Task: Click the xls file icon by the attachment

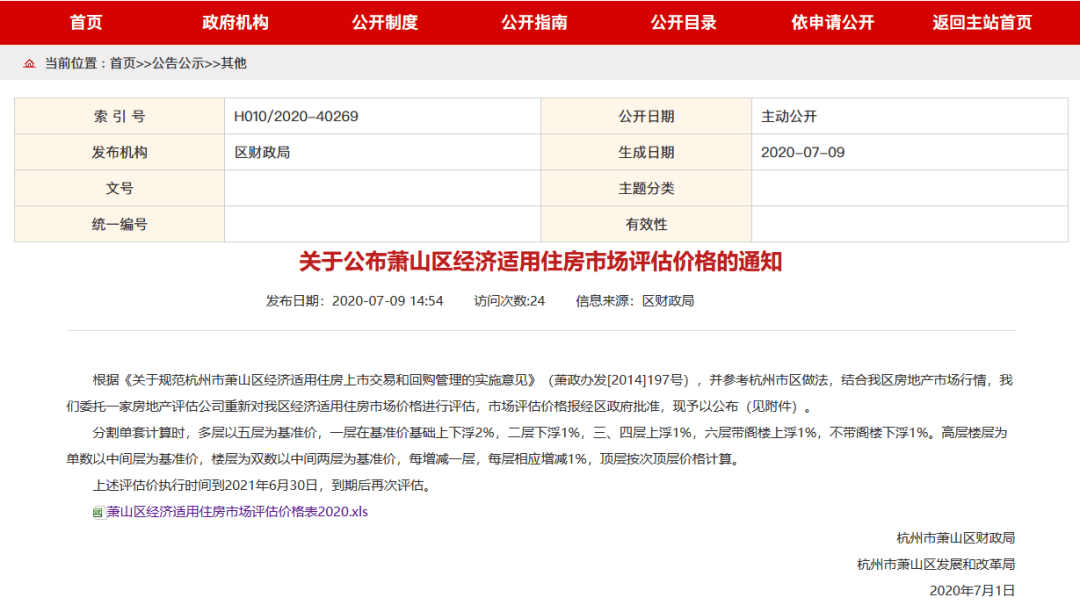Action: [98, 512]
